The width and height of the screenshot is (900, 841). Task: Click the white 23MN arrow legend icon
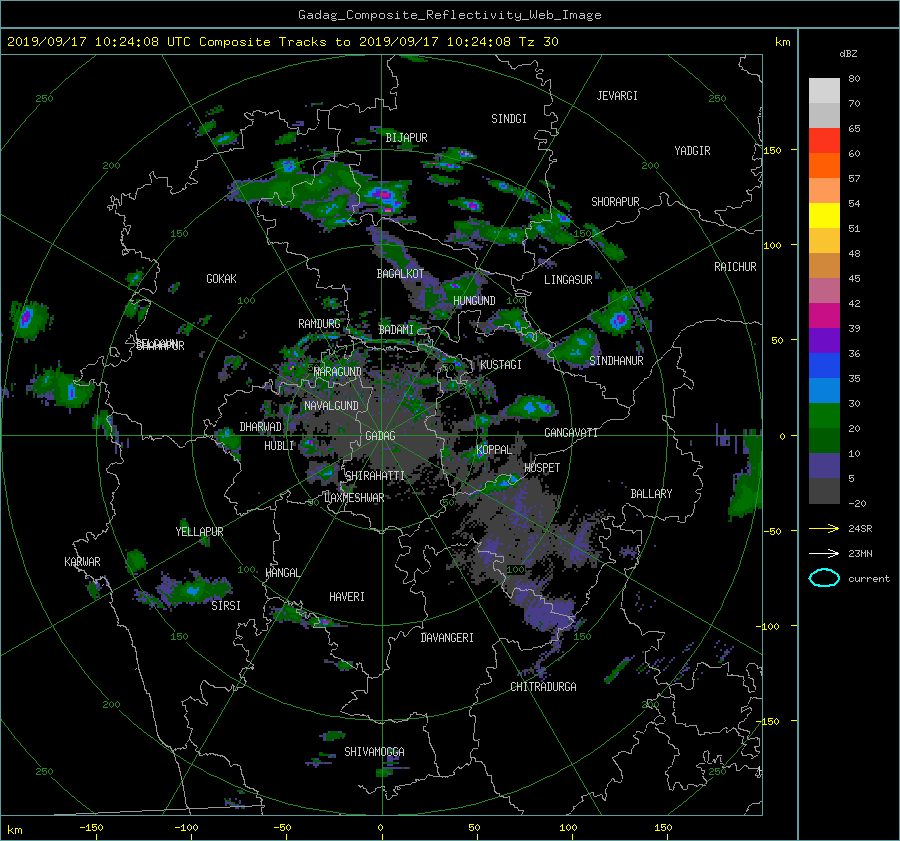[x=824, y=553]
